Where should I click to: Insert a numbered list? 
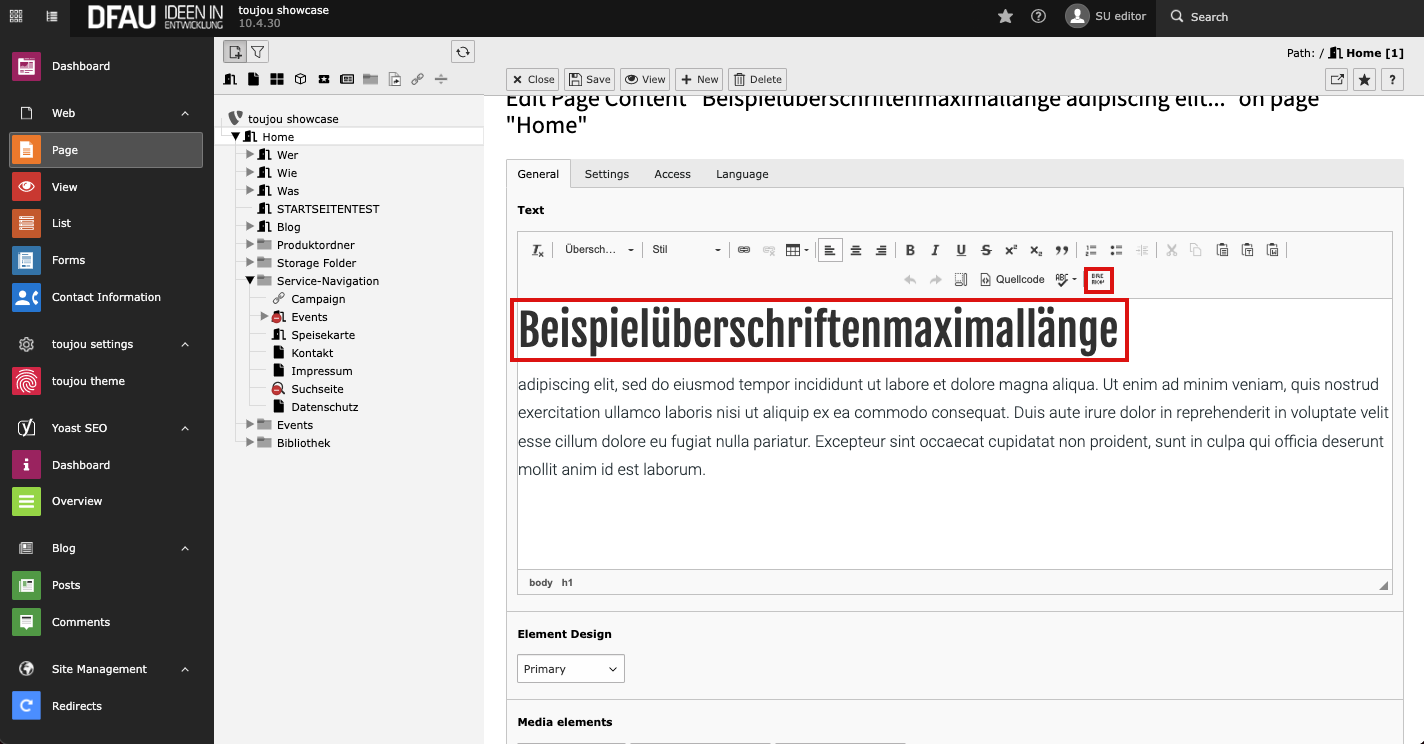pyautogui.click(x=1091, y=251)
